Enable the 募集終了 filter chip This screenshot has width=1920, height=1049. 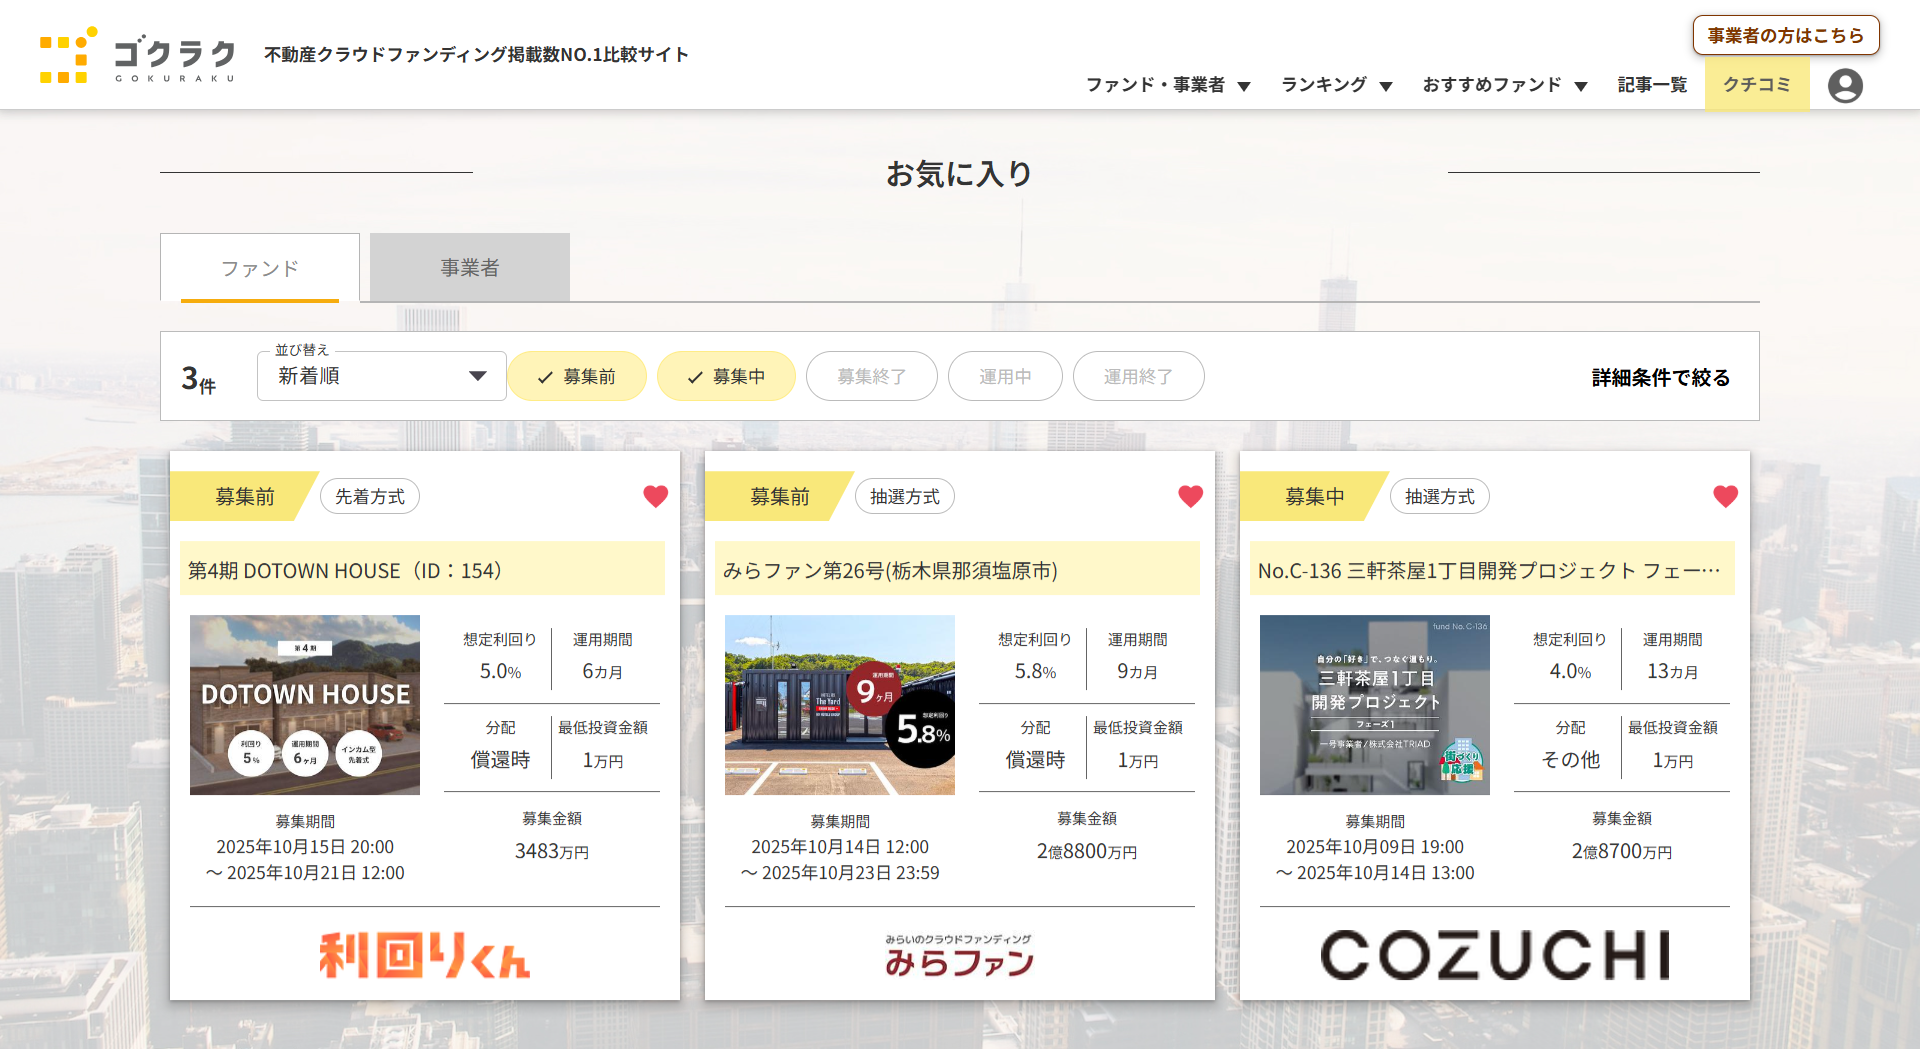coord(871,377)
